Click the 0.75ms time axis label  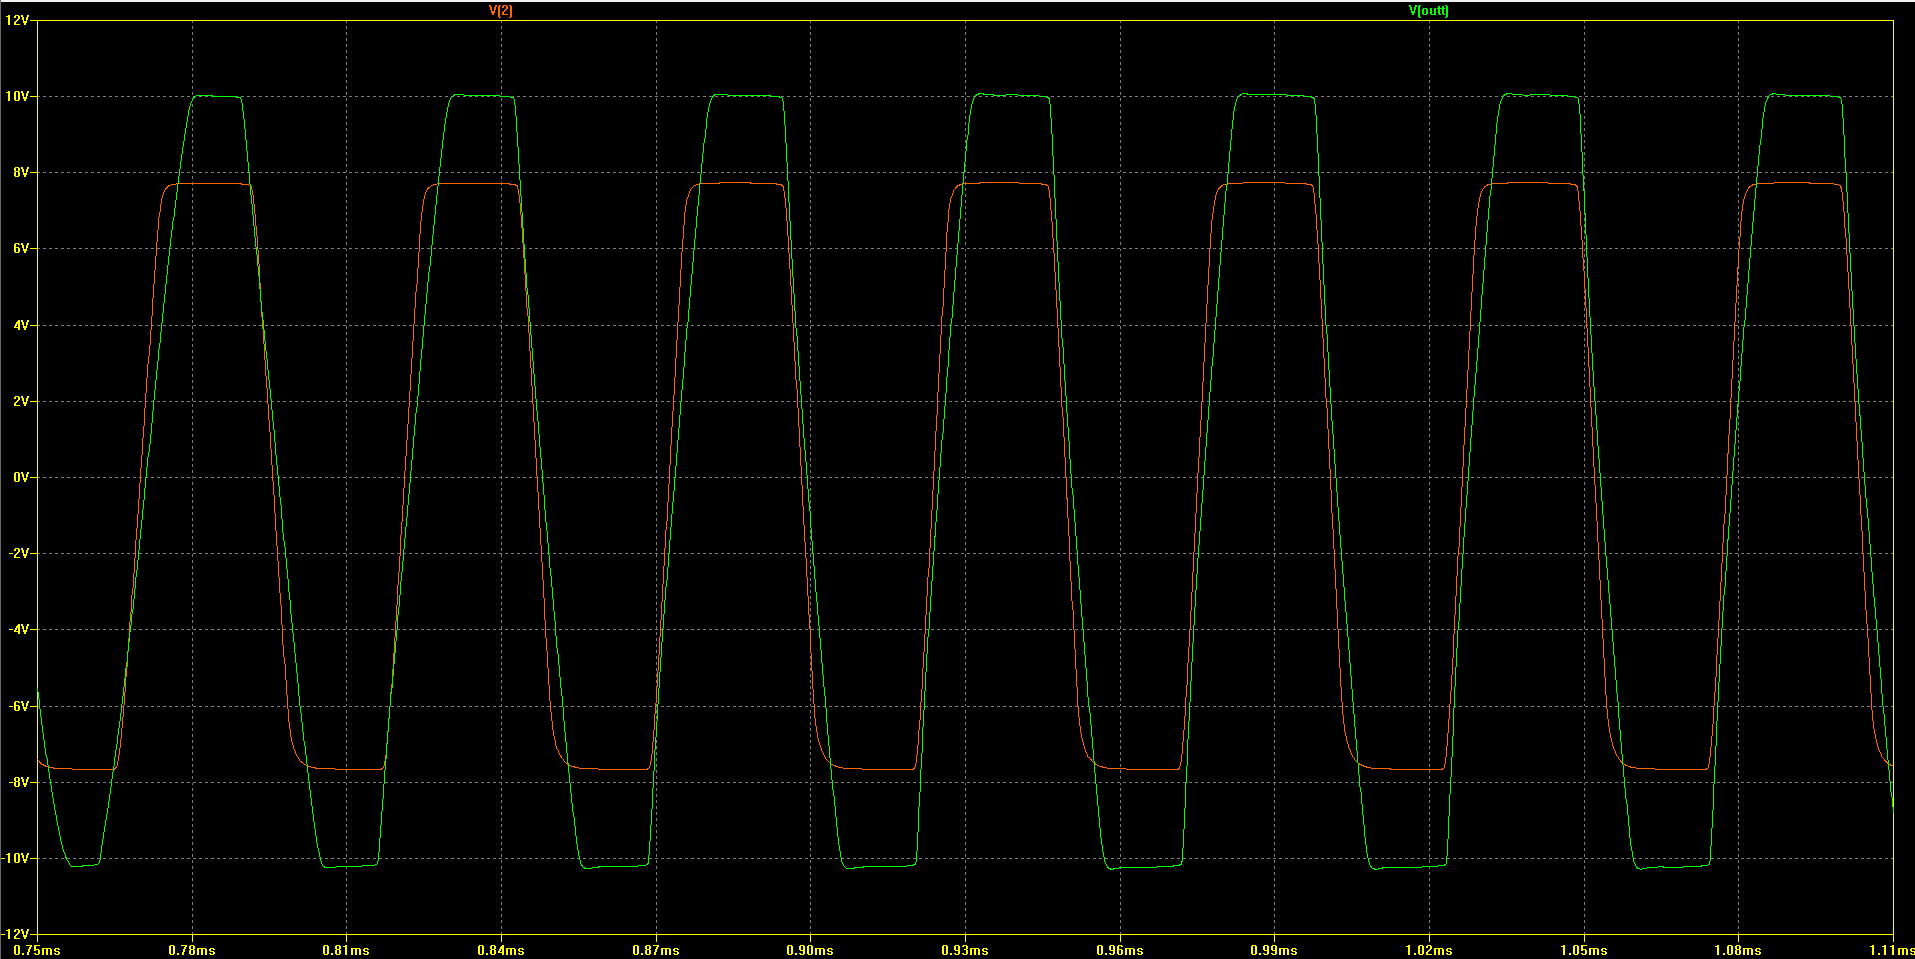click(37, 950)
